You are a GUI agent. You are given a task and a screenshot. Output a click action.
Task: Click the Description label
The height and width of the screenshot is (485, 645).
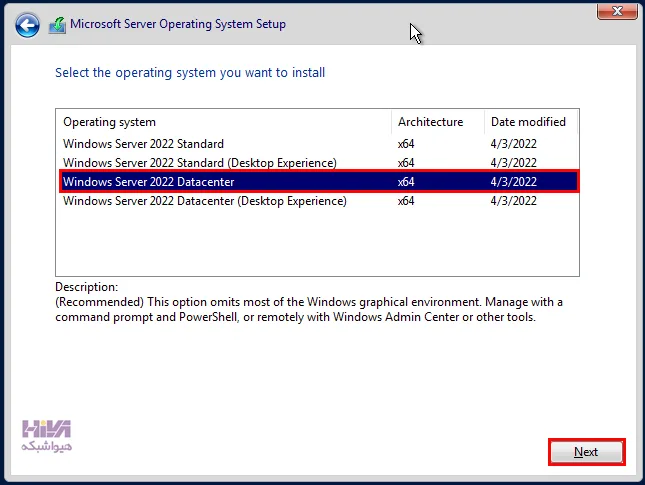86,287
